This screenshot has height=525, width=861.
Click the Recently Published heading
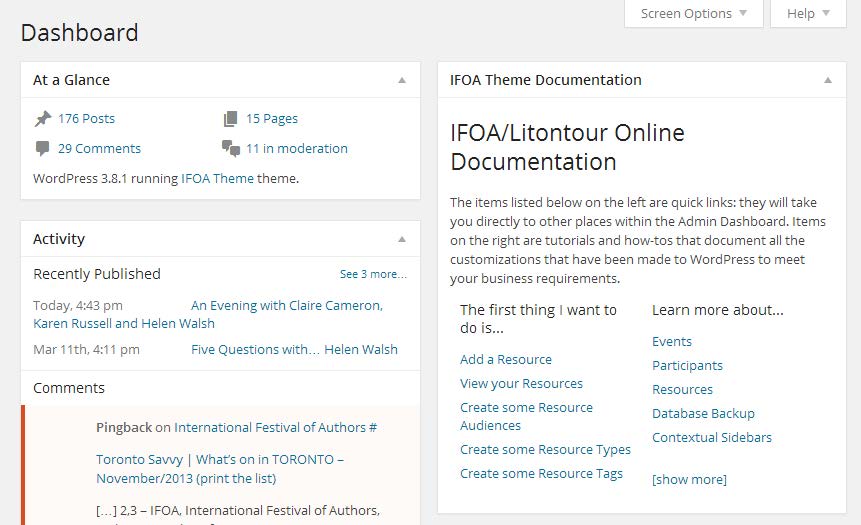pos(97,274)
